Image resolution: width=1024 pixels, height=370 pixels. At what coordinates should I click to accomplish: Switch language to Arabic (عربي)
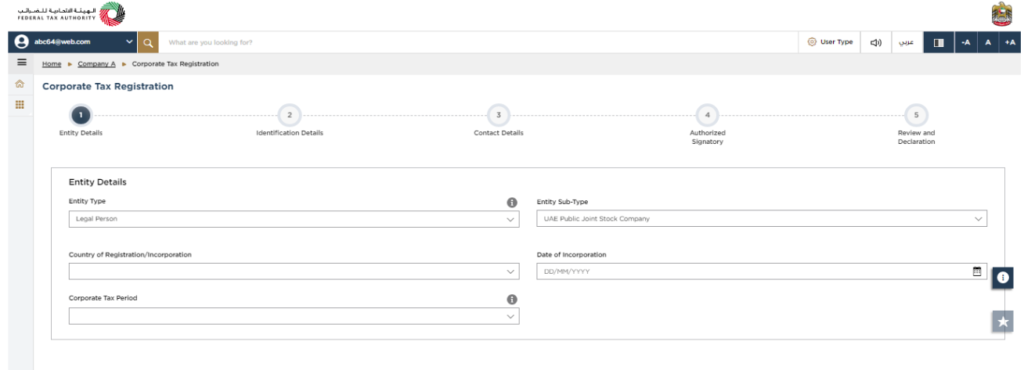[906, 42]
